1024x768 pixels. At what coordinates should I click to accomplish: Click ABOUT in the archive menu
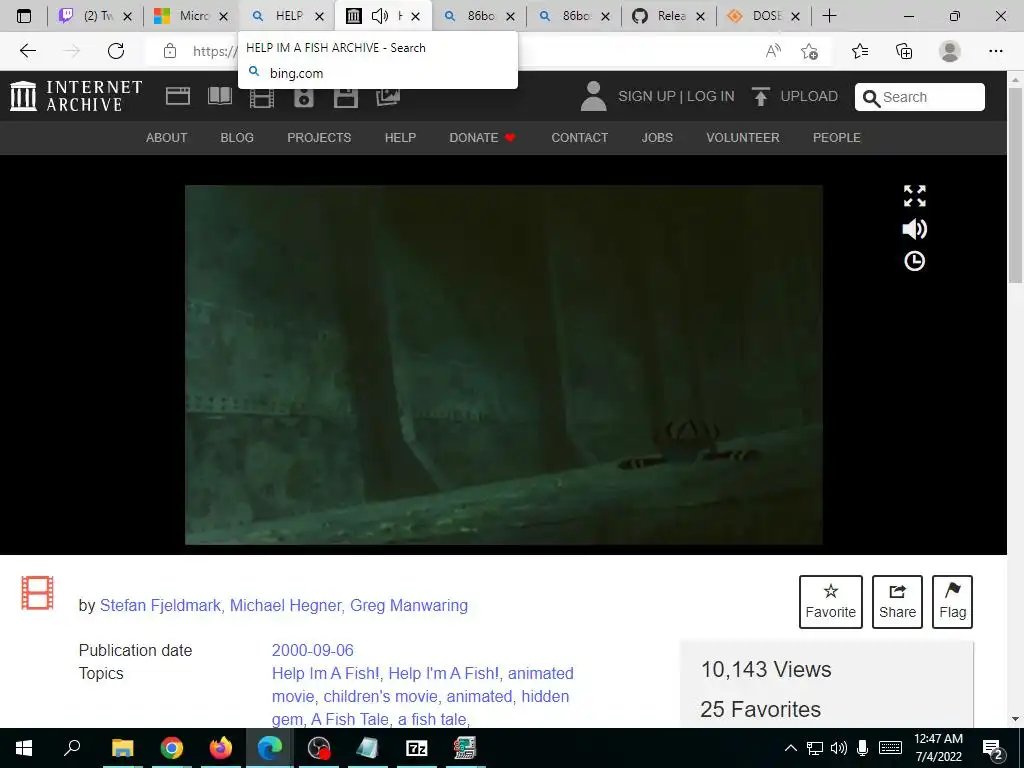[167, 138]
